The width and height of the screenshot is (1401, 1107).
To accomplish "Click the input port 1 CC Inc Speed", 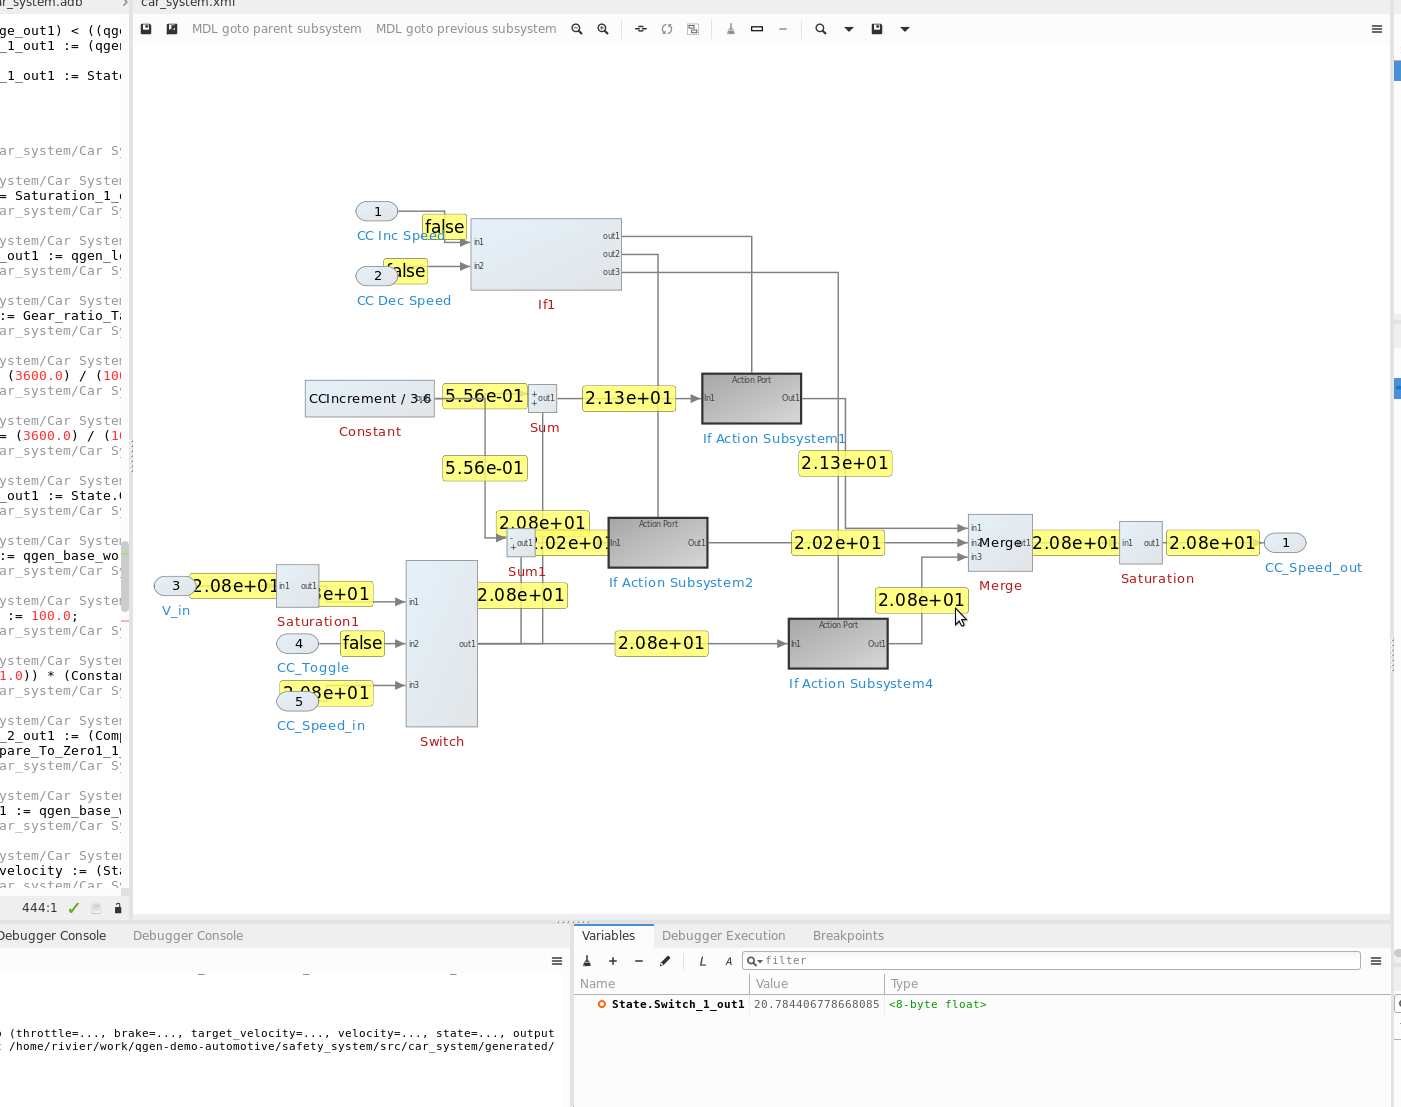I will click(x=377, y=212).
